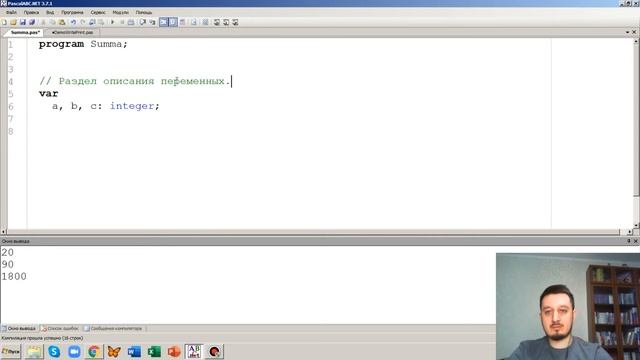640x360 pixels.
Task: Click the PascalABC taskbar icon
Action: pos(194,351)
